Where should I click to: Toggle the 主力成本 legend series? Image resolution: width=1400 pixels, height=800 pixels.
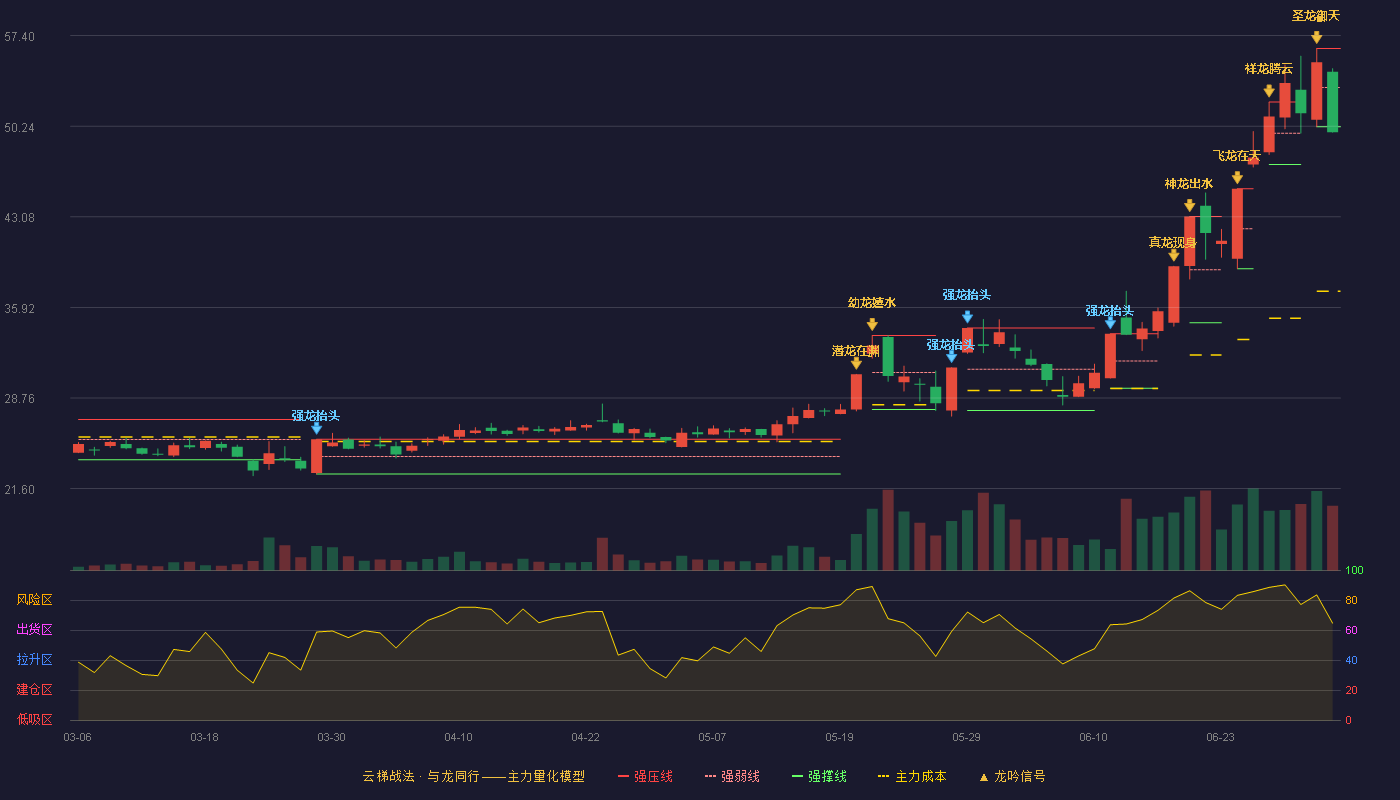click(912, 776)
